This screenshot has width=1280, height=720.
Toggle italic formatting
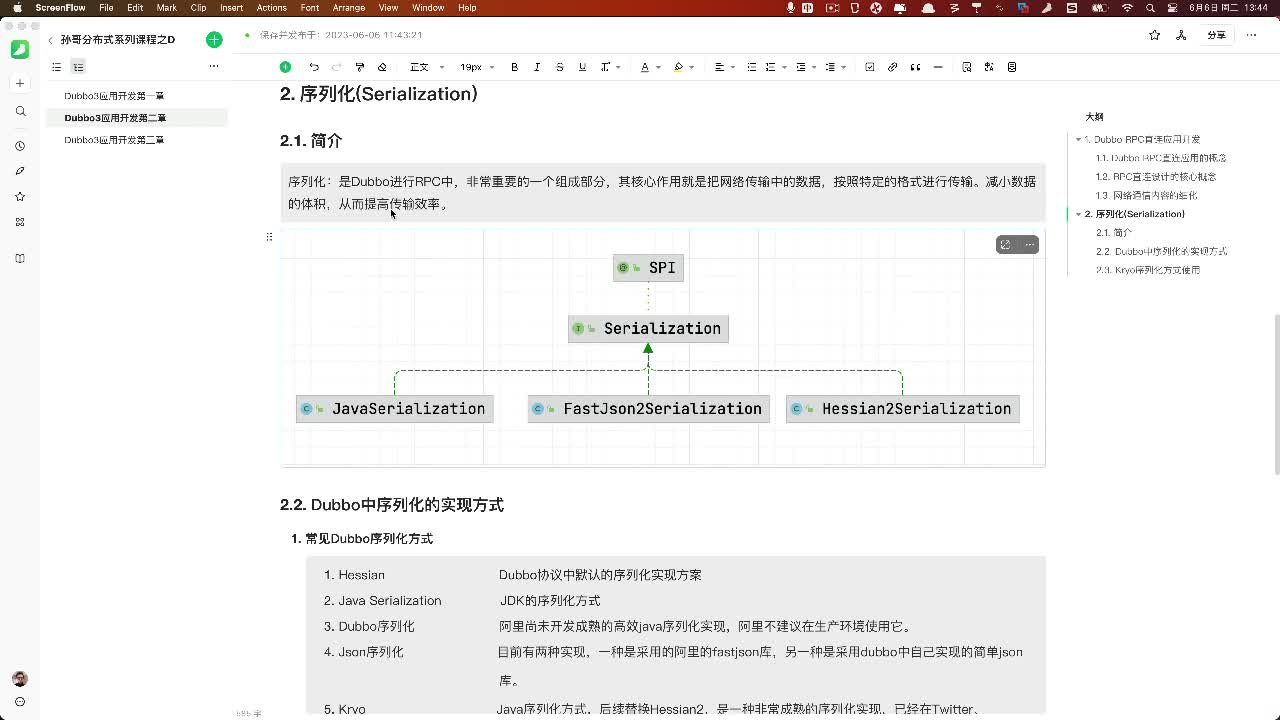coord(537,67)
